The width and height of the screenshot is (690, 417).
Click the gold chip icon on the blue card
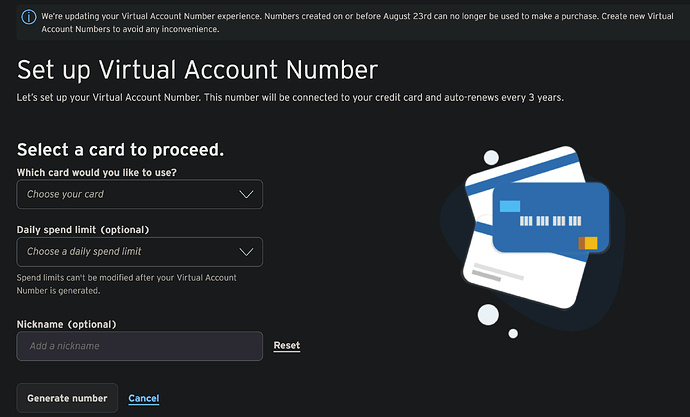tap(588, 243)
